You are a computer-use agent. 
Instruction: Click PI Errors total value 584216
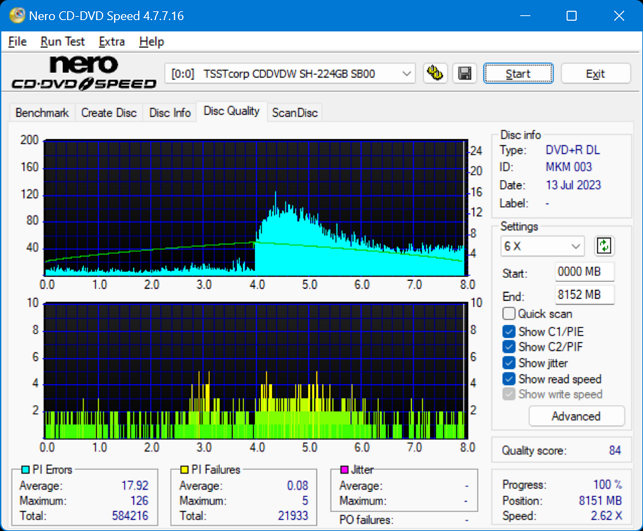click(x=130, y=515)
